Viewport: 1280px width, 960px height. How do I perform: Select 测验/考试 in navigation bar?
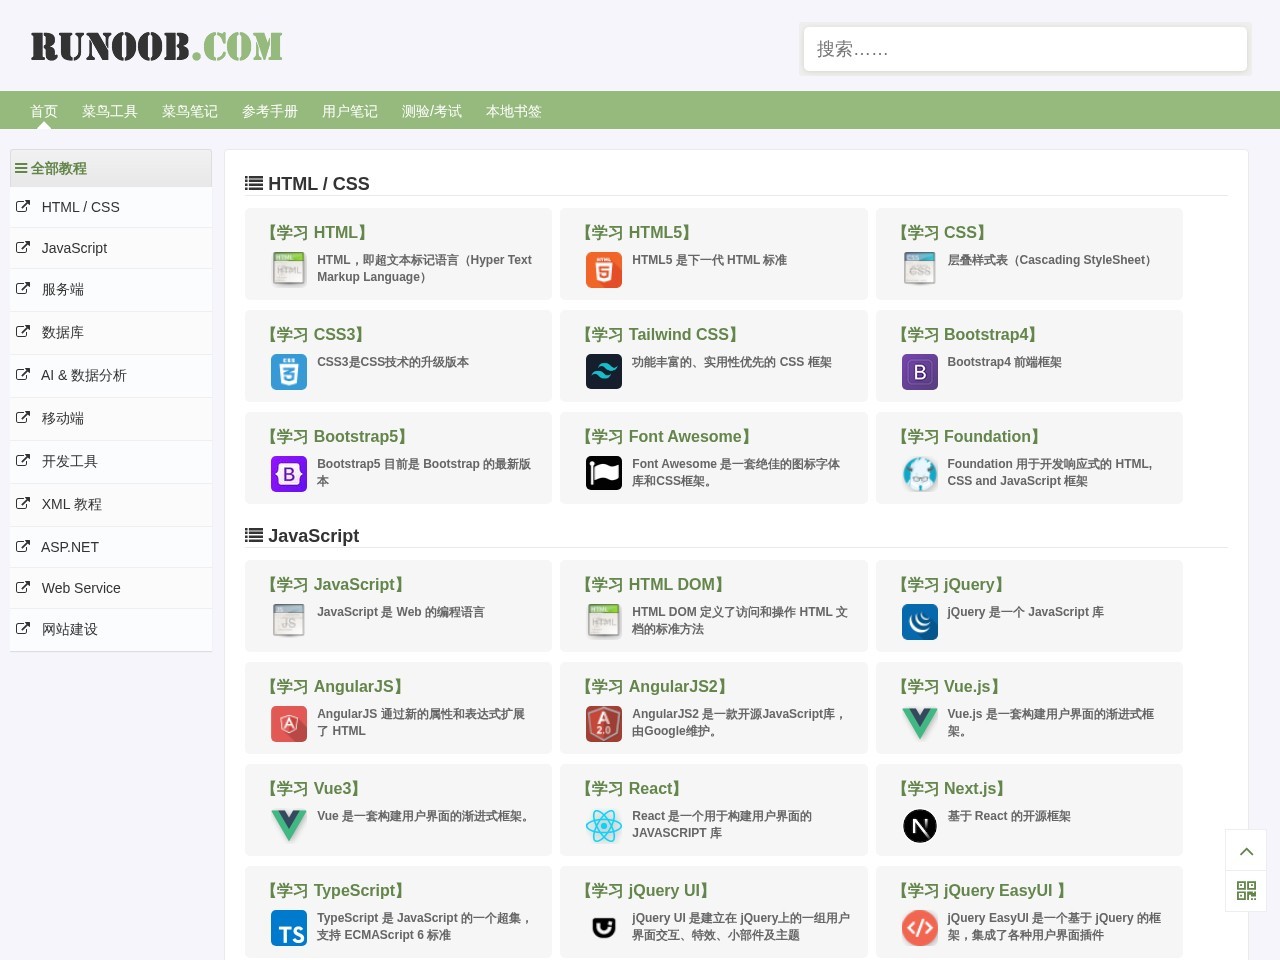pos(432,111)
